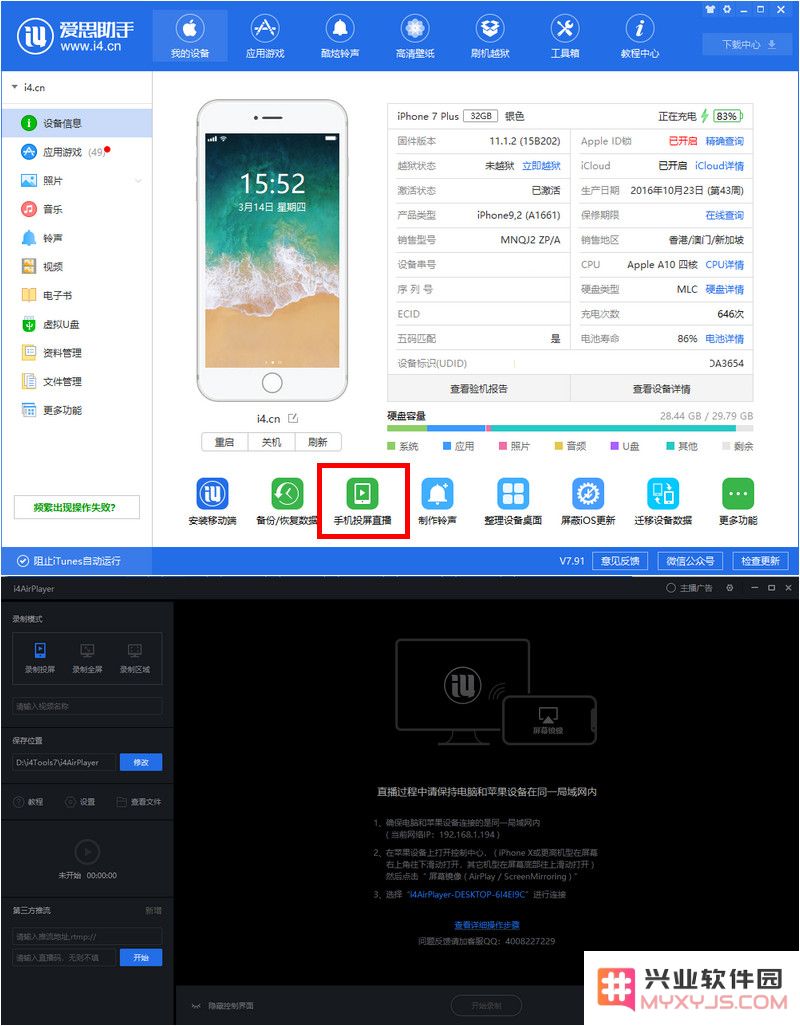Open 安装移动端 shortcut icon

click(x=212, y=494)
